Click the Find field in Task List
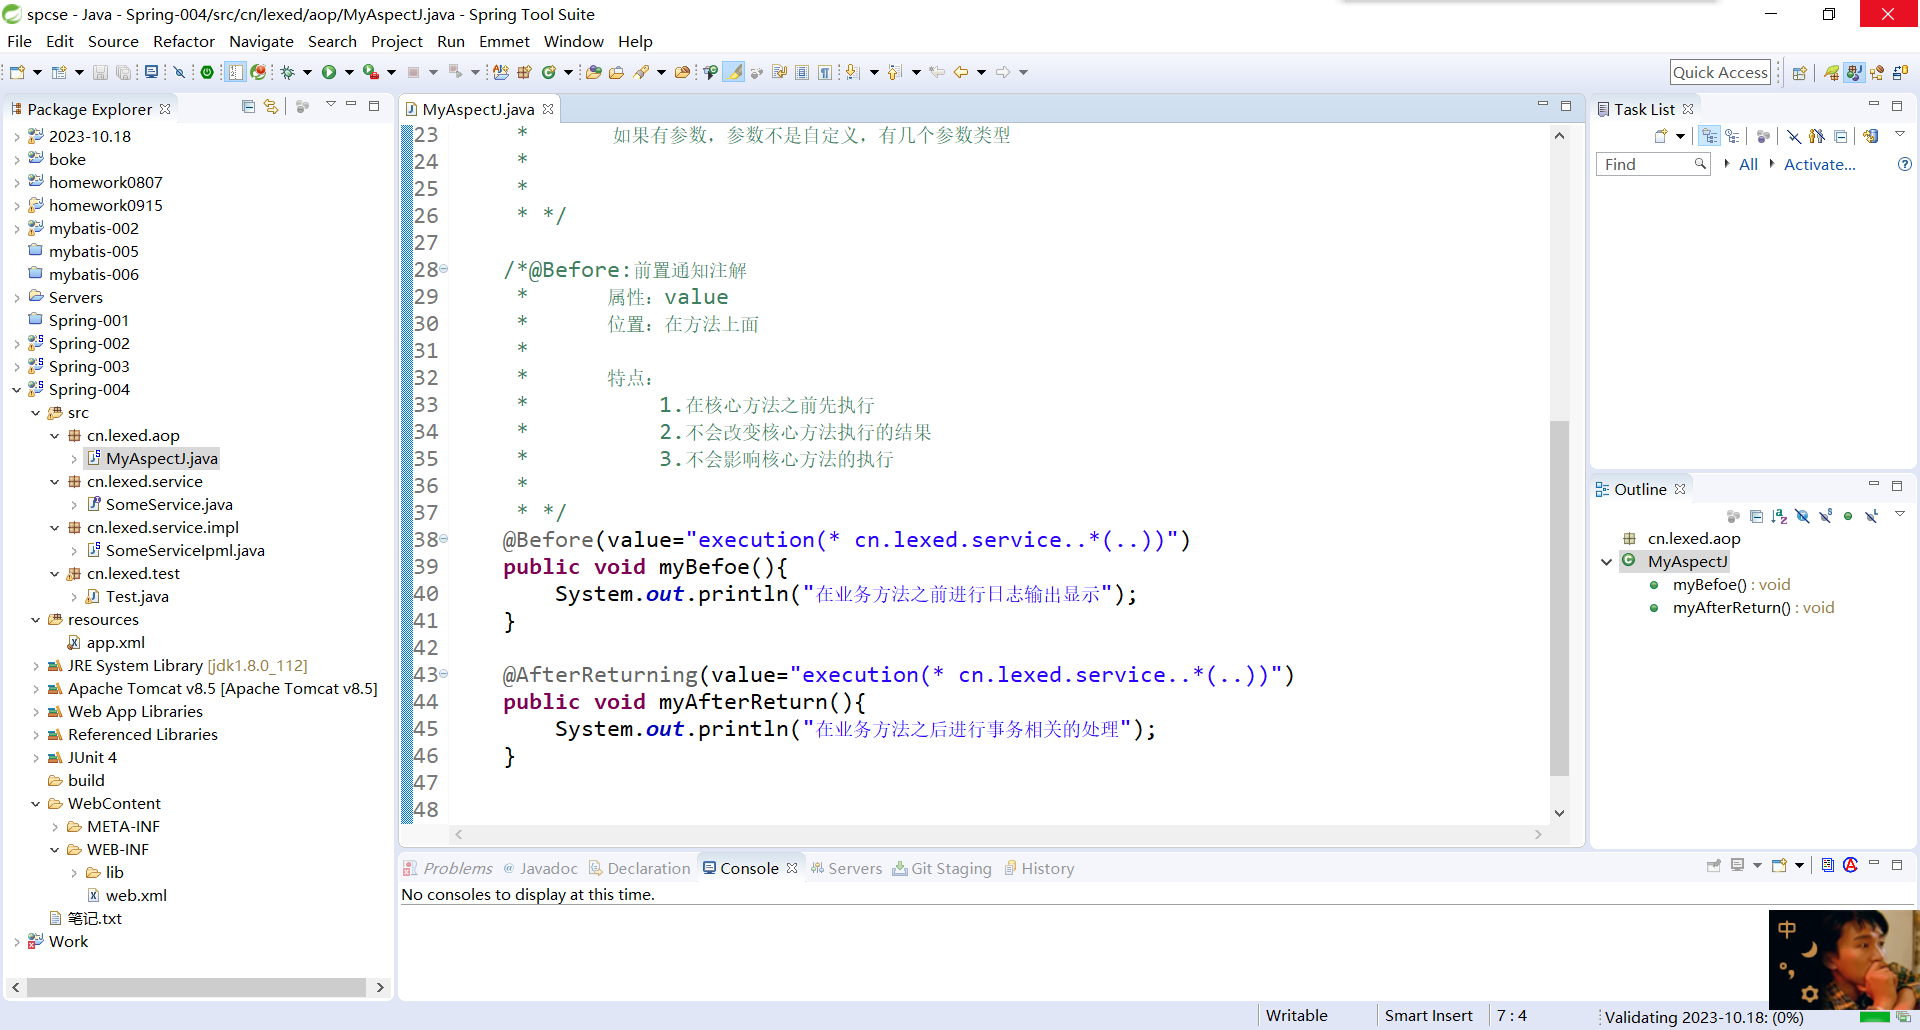The width and height of the screenshot is (1920, 1030). point(1652,164)
